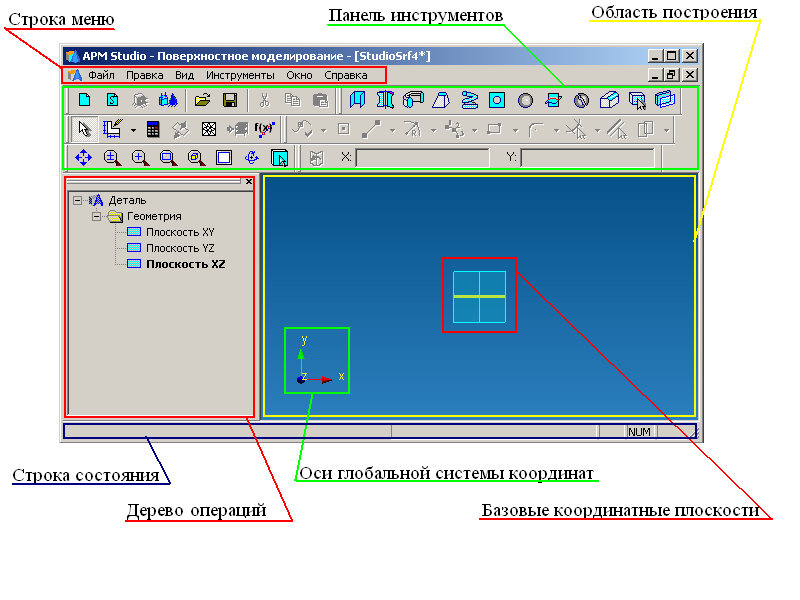The image size is (800, 600).
Task: Click the box with highlighted top icon
Action: pos(609,99)
